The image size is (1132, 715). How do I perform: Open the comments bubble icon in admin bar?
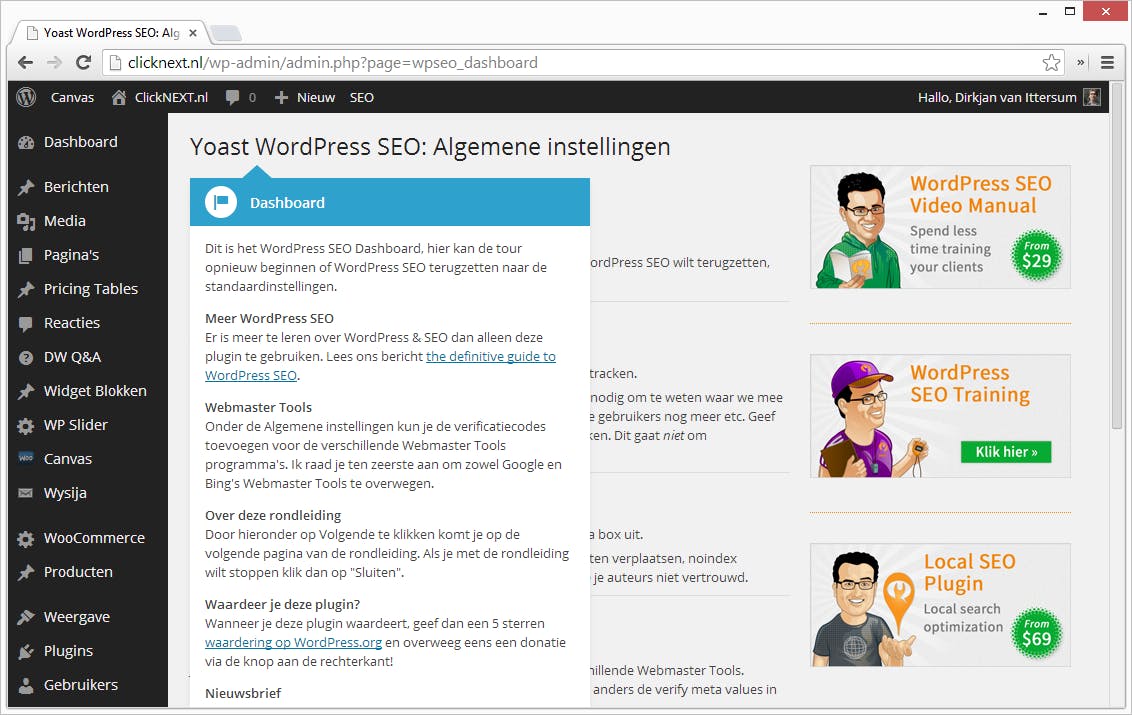(232, 97)
